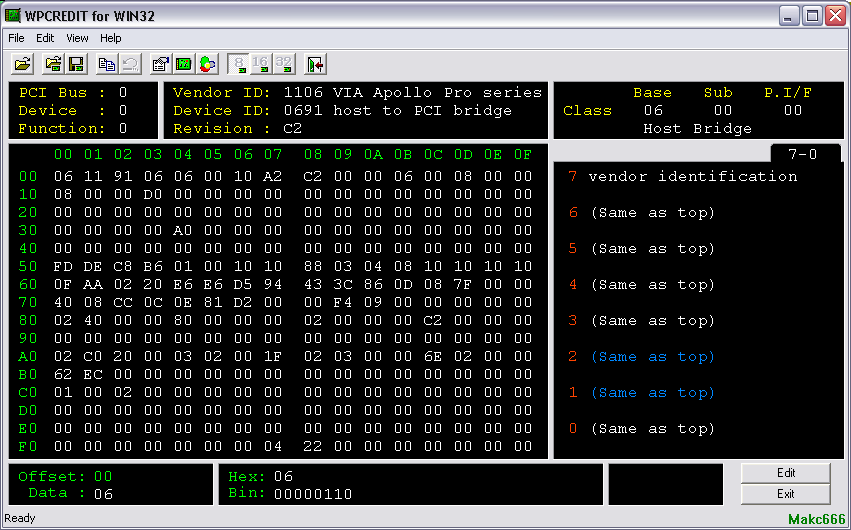Select hex byte 22 in row F0
The width and height of the screenshot is (851, 530).
pos(313,446)
